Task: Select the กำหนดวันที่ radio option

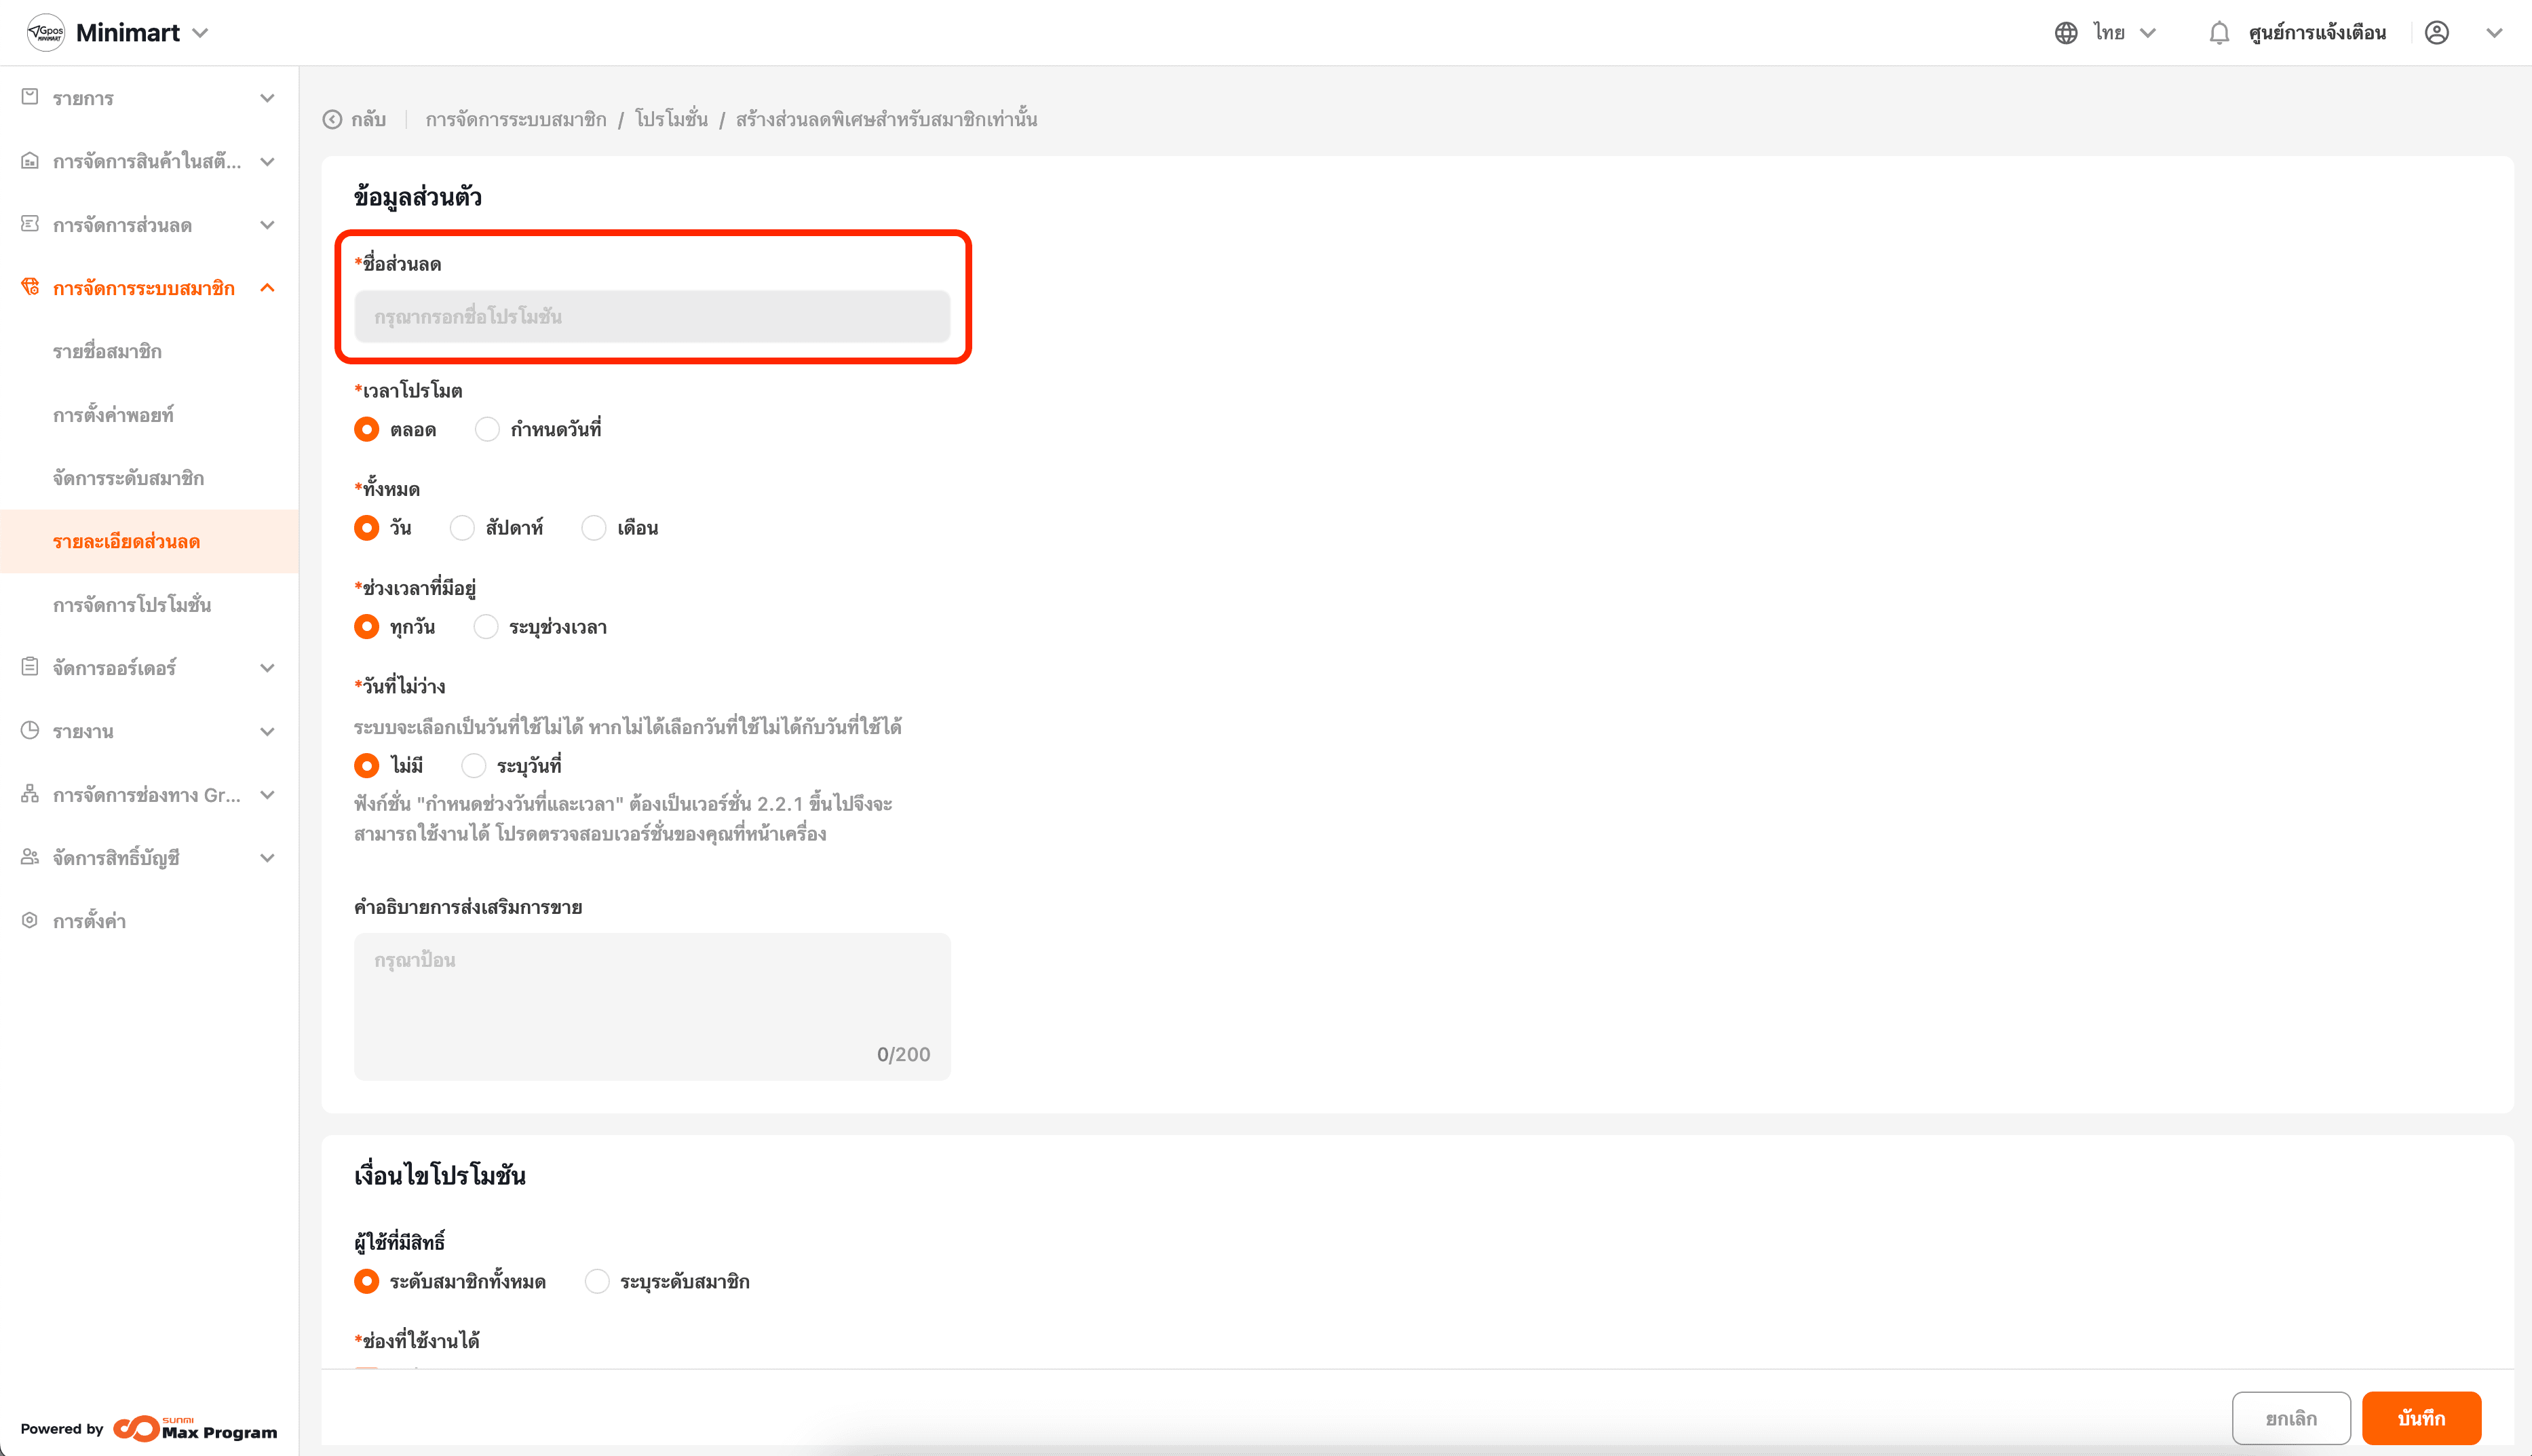Action: pyautogui.click(x=487, y=430)
